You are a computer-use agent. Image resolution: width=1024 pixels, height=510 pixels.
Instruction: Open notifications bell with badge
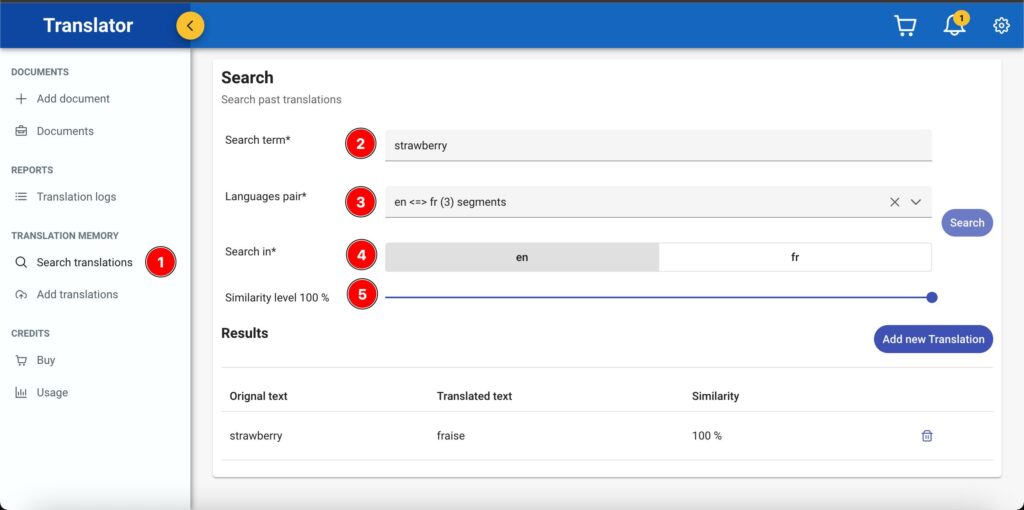tap(954, 26)
